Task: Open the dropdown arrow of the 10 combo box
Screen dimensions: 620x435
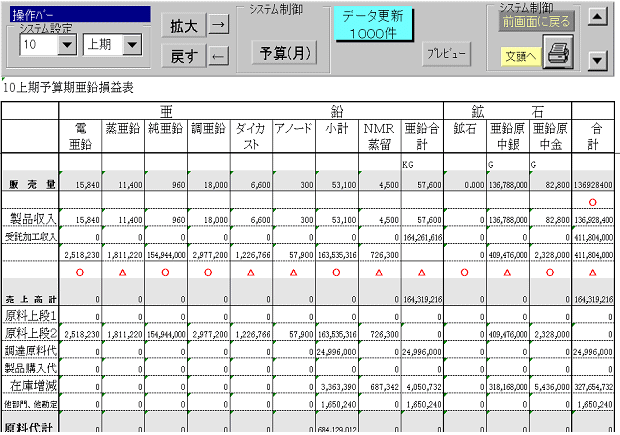Action: (67, 44)
